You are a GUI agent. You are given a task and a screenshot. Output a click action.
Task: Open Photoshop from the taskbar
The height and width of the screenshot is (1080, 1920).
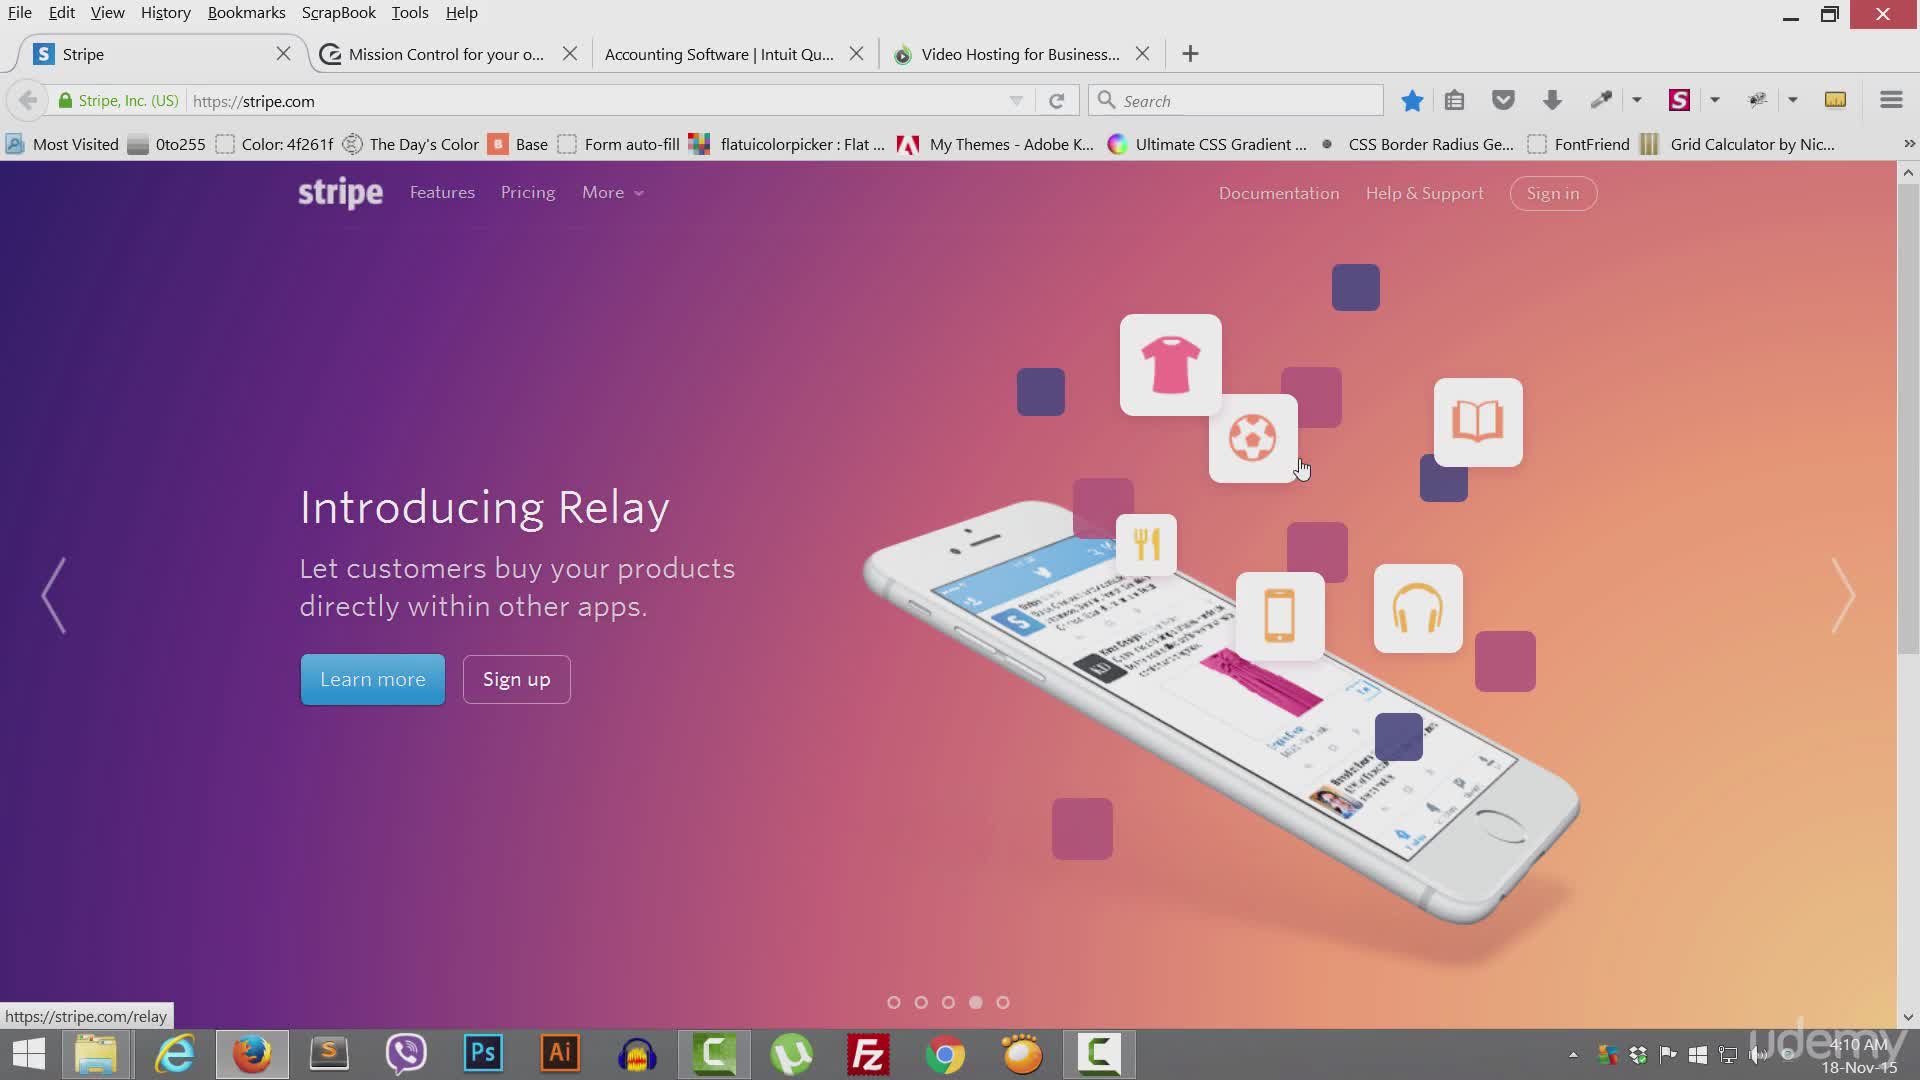click(x=483, y=1054)
